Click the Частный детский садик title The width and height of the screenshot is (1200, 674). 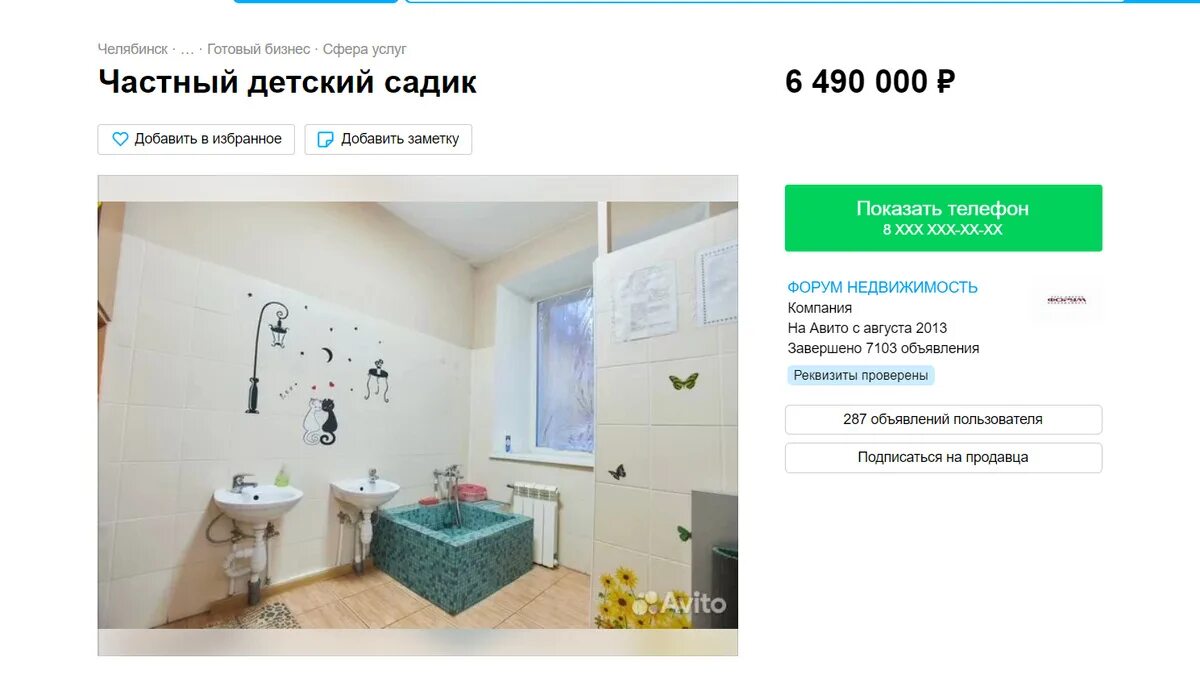[287, 82]
